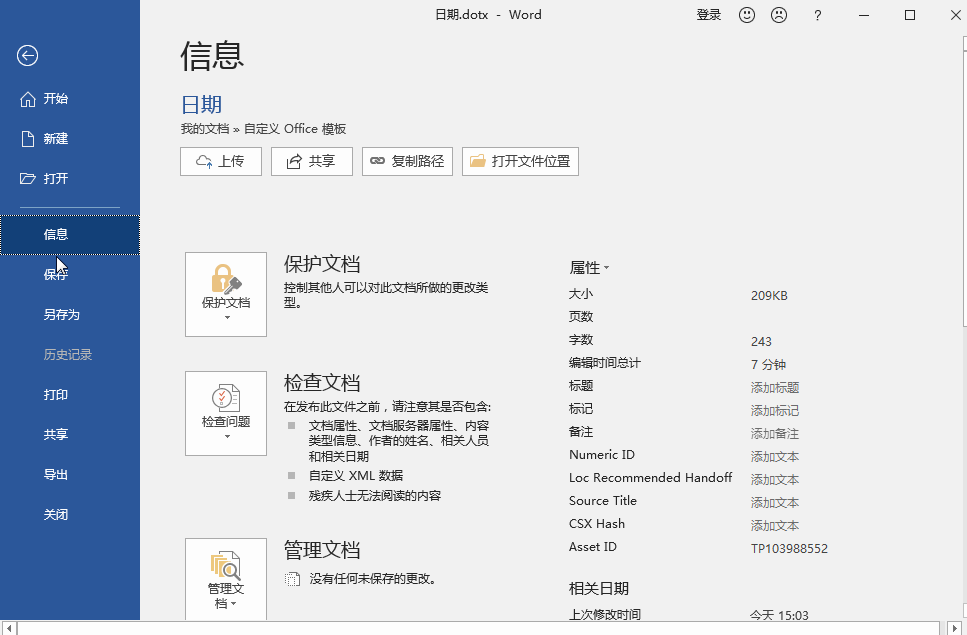Viewport: 967px width, 635px height.
Task: Click the 我的文档 breadcrumb path link
Action: tap(205, 129)
